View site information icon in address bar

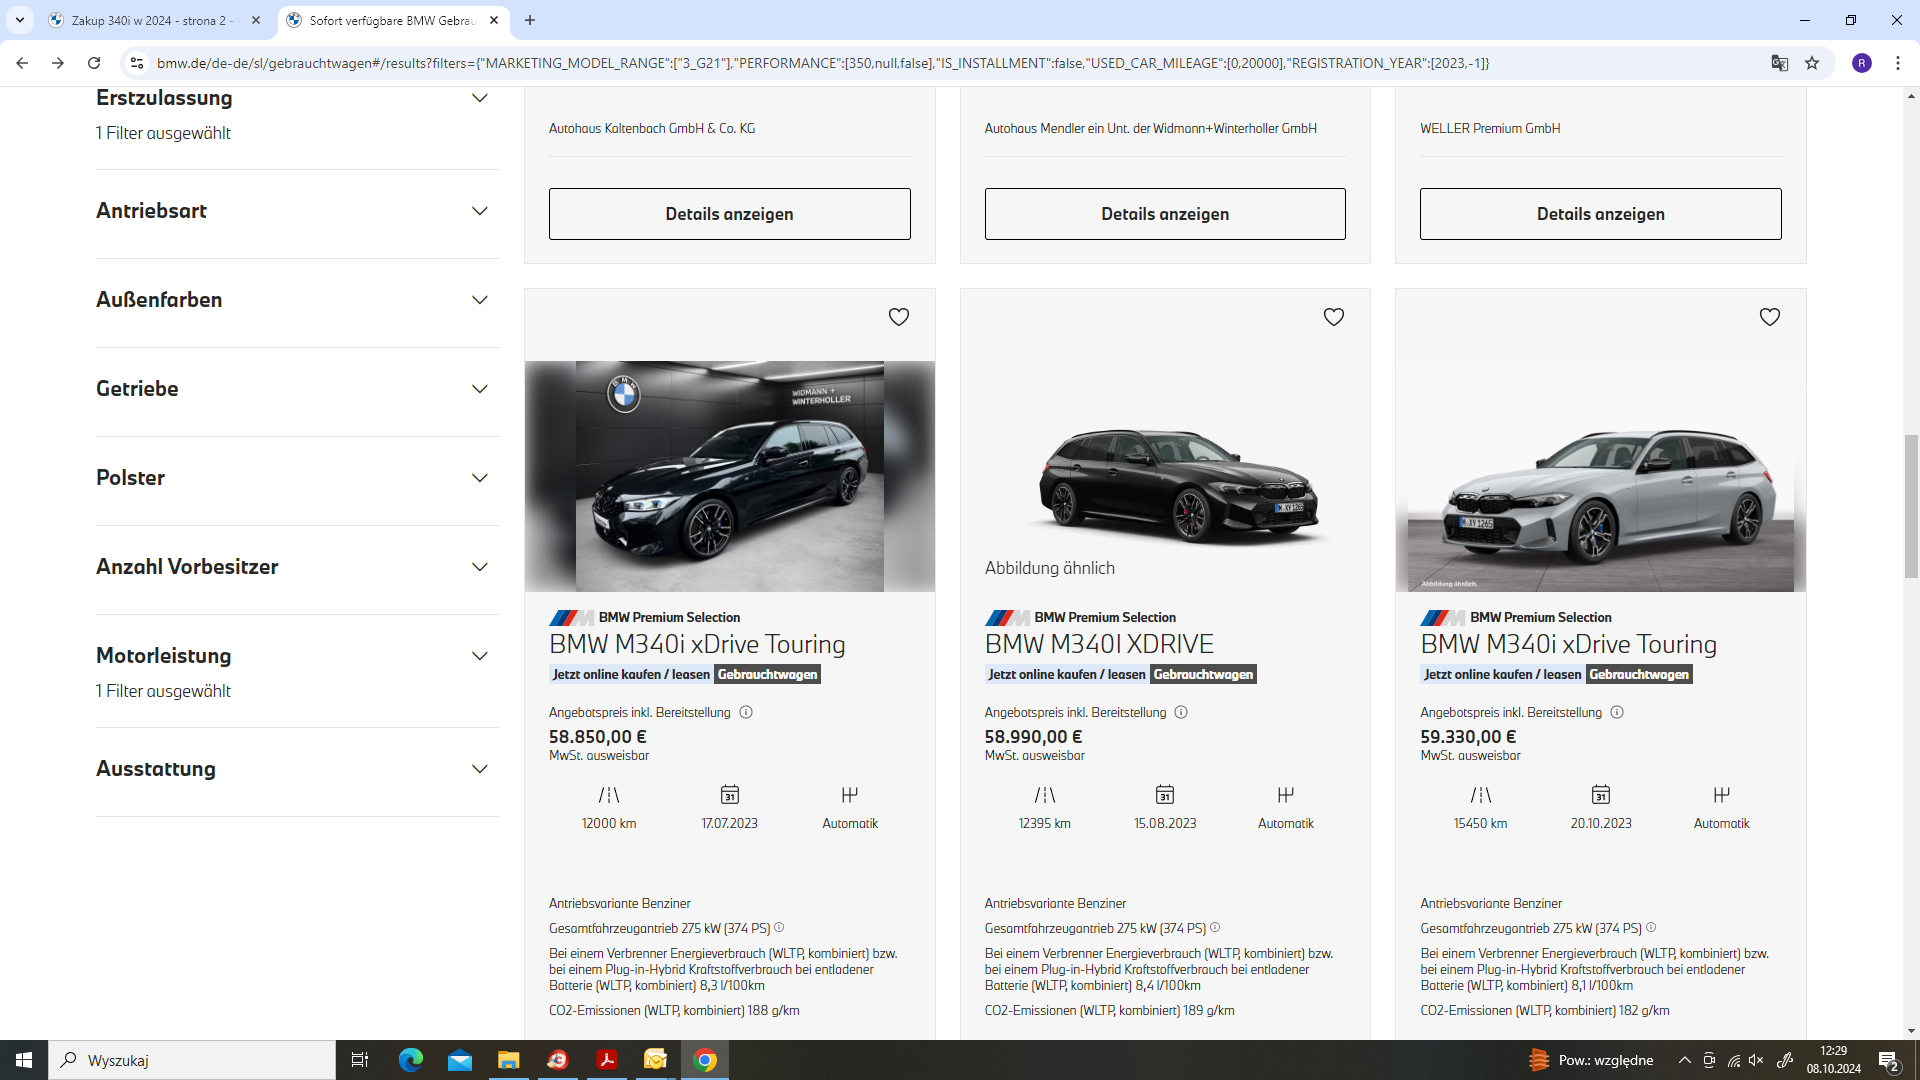click(137, 63)
